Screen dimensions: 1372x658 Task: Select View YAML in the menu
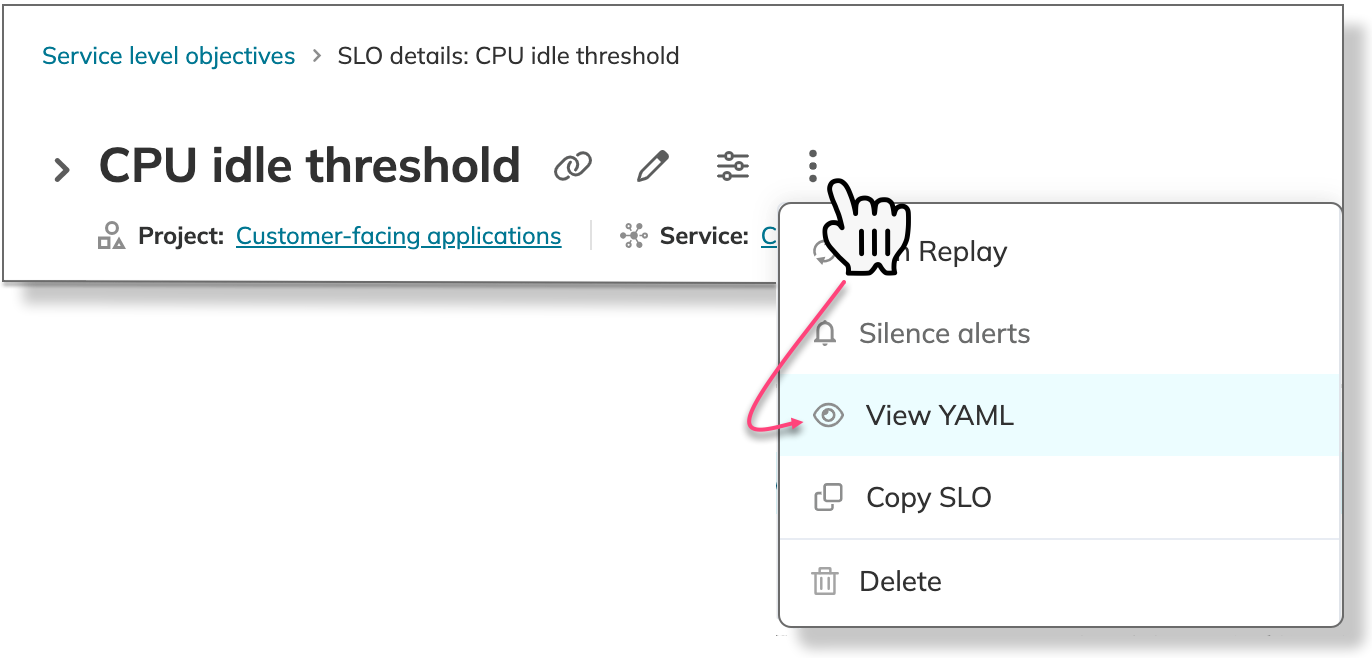(1060, 416)
